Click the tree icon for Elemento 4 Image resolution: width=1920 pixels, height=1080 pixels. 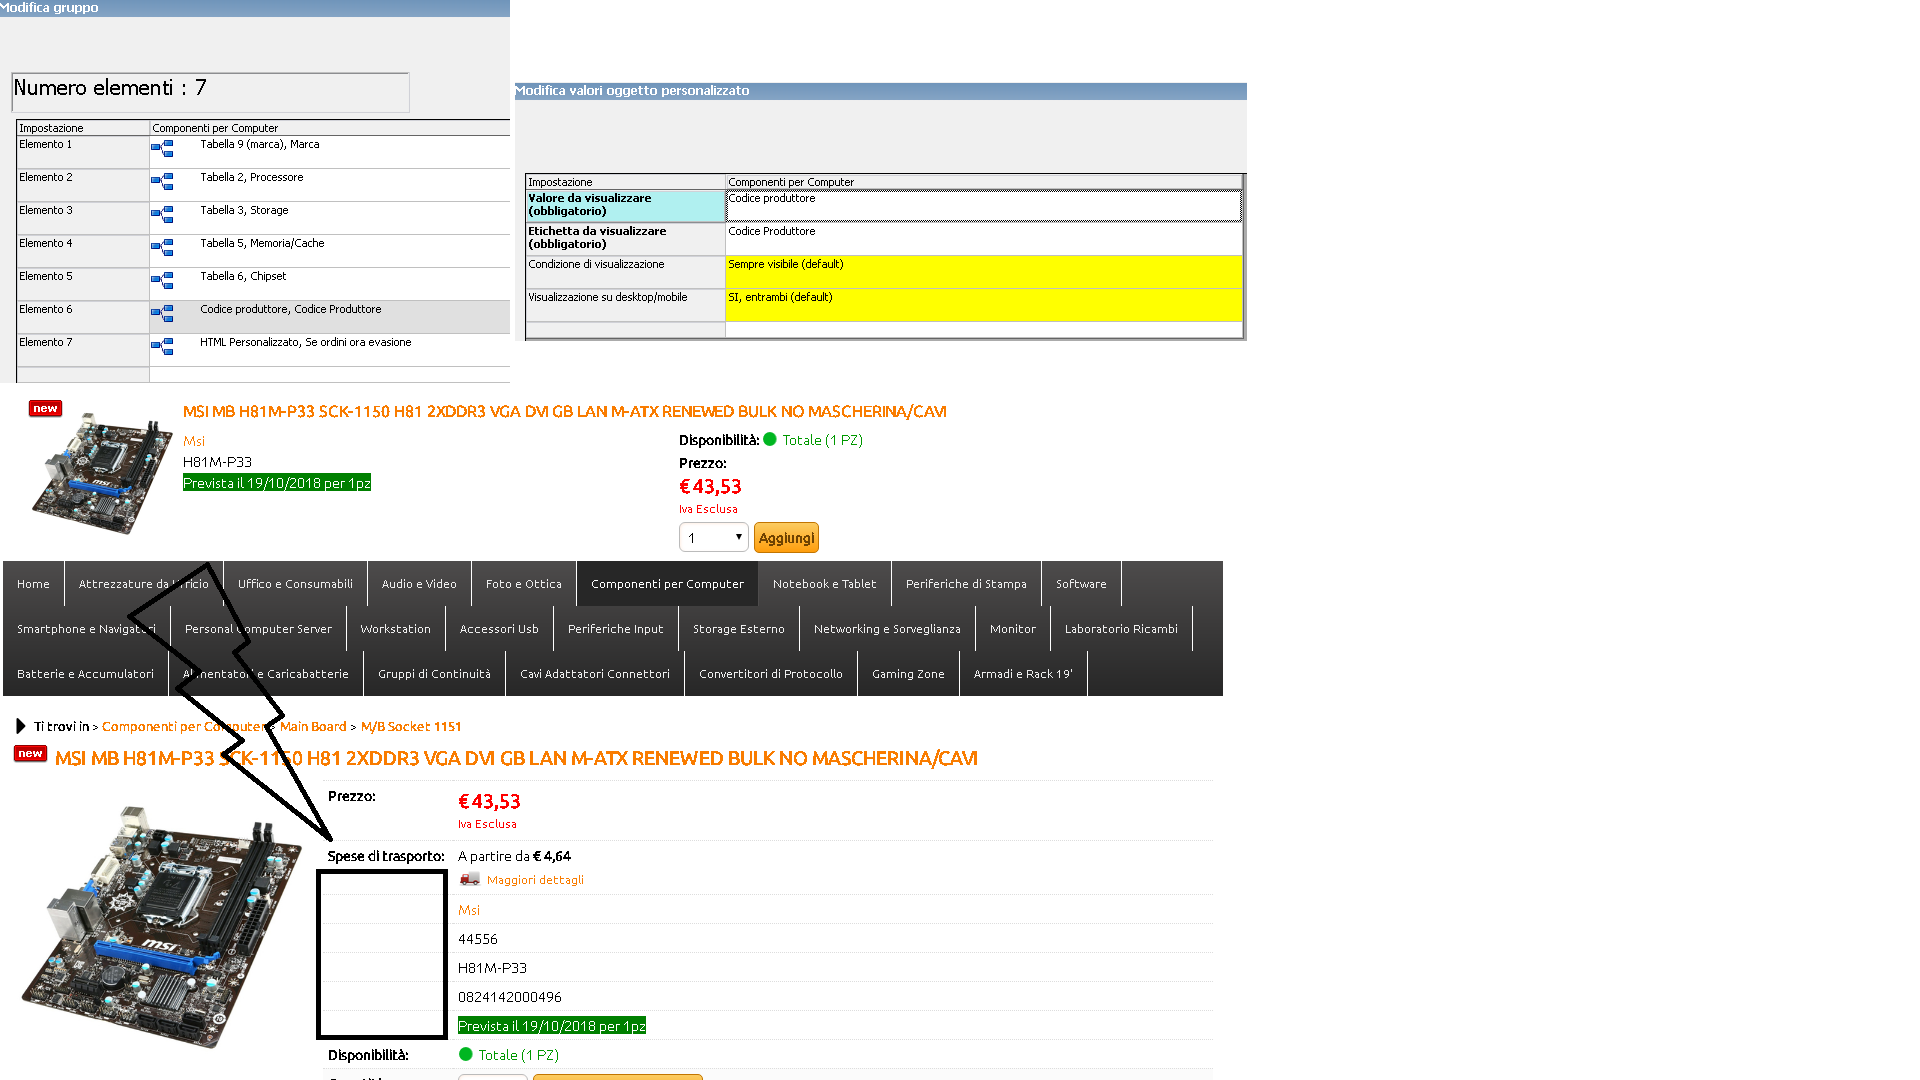(162, 248)
